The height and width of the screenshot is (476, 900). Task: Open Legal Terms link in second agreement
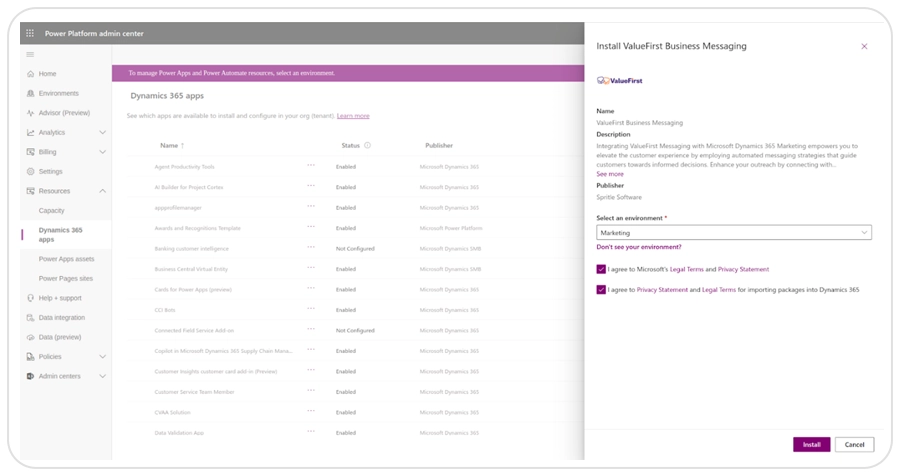point(719,290)
